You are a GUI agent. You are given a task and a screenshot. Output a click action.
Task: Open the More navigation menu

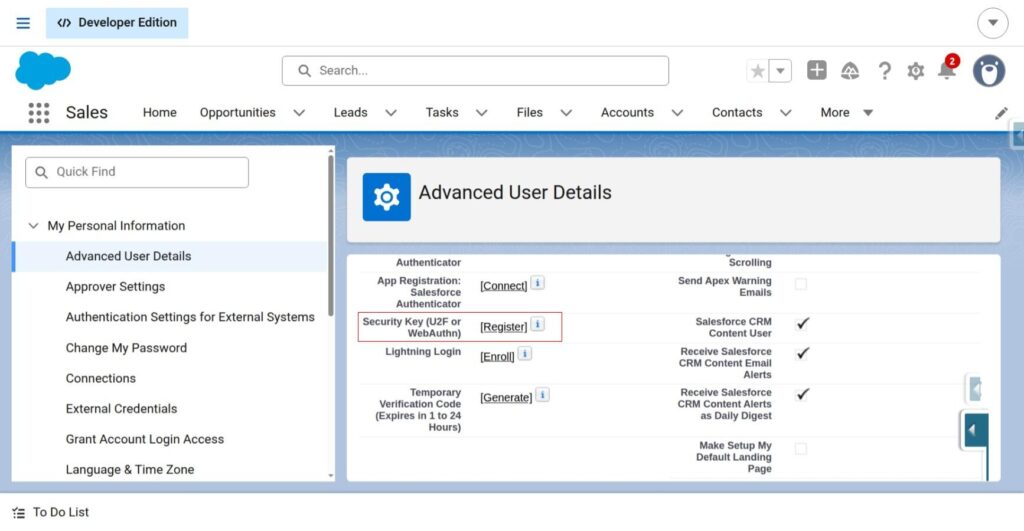coord(846,112)
